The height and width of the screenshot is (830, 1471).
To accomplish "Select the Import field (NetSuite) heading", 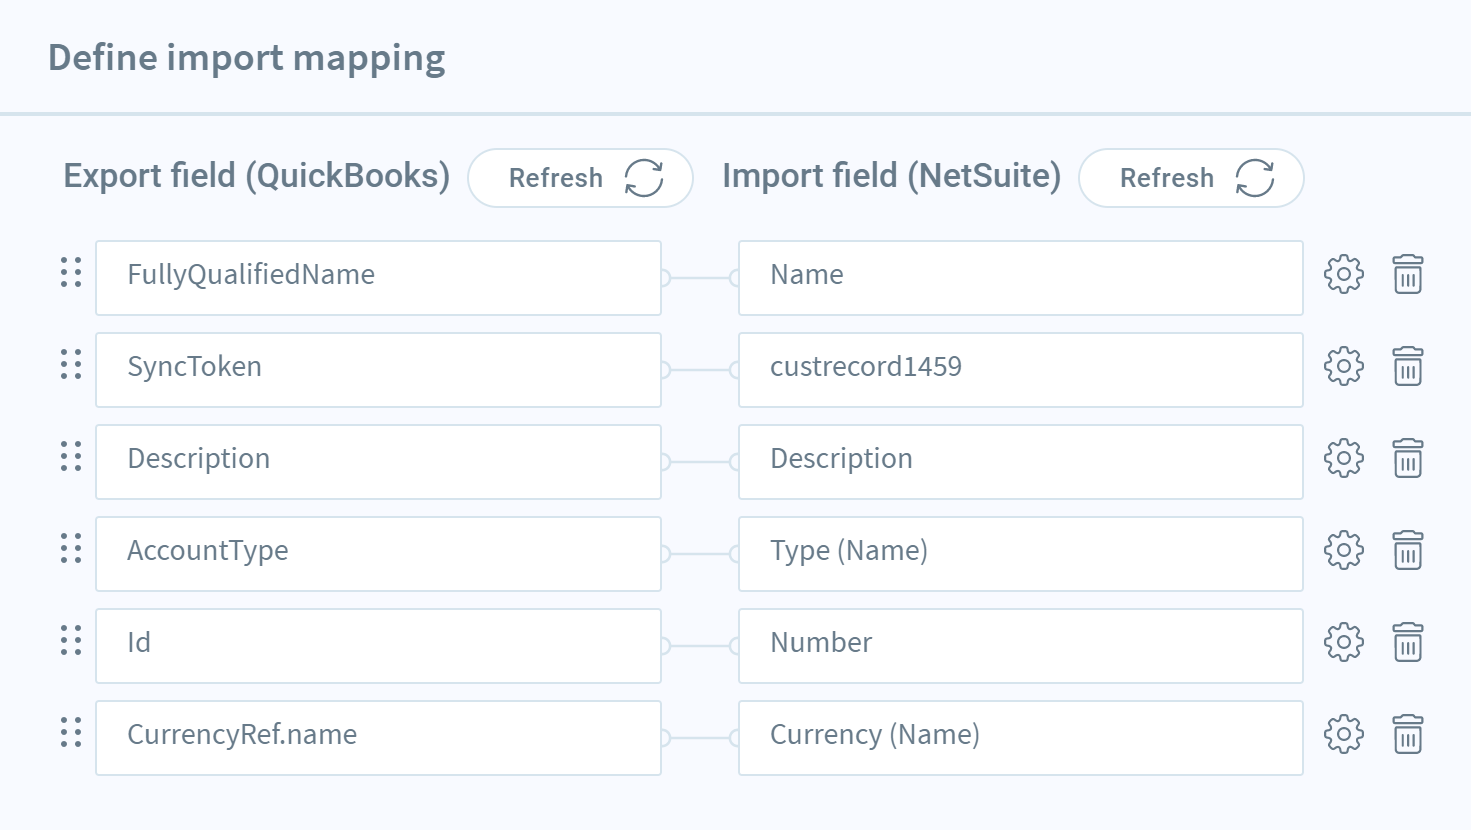I will pyautogui.click(x=892, y=176).
